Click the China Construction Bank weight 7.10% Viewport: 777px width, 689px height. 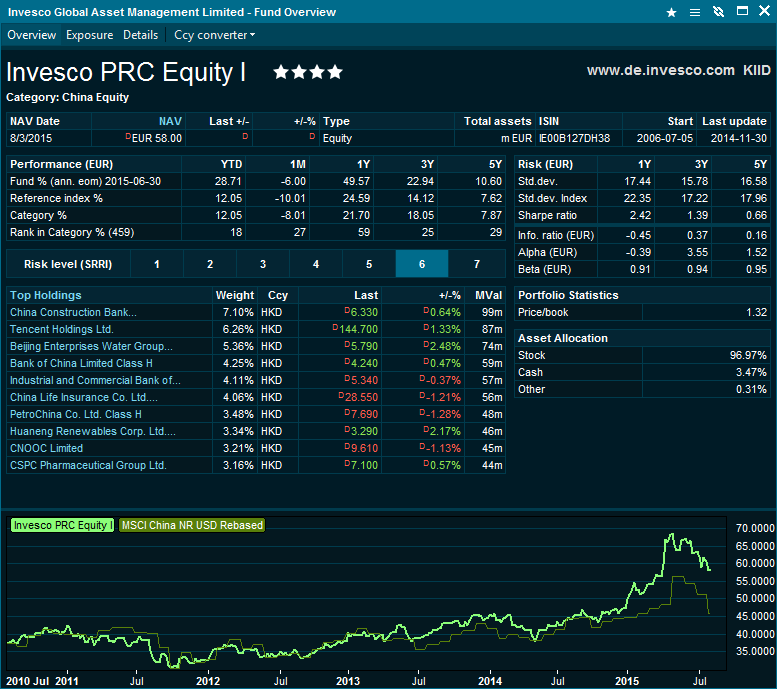point(238,312)
